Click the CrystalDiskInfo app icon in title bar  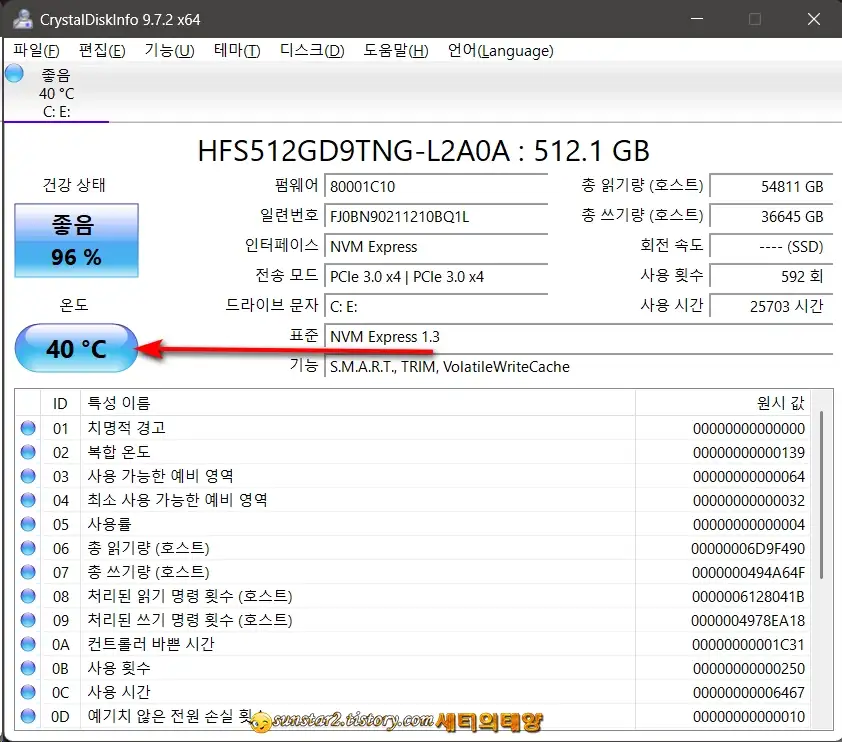(23, 19)
